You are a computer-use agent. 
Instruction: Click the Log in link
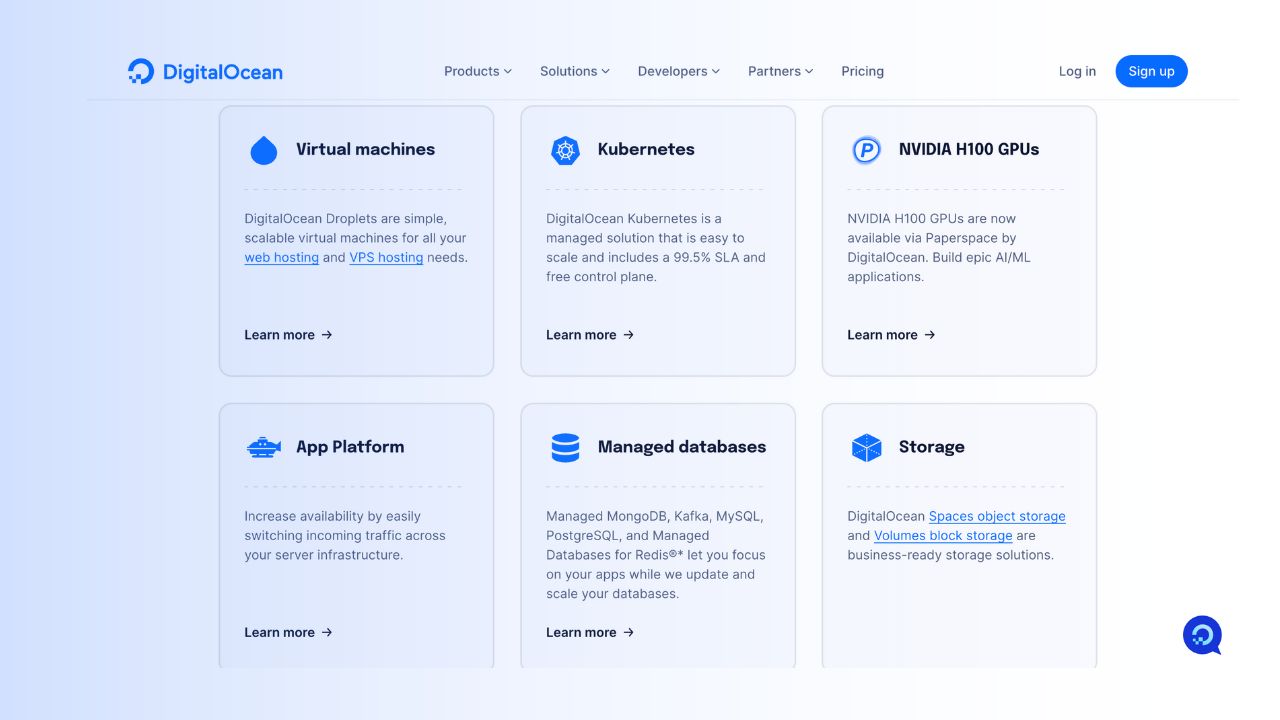point(1077,71)
